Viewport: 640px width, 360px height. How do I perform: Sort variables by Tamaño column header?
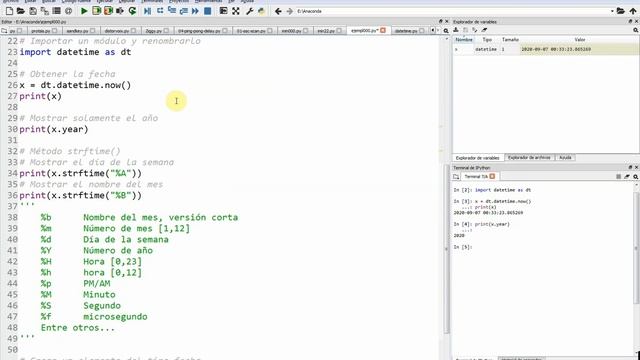(510, 40)
